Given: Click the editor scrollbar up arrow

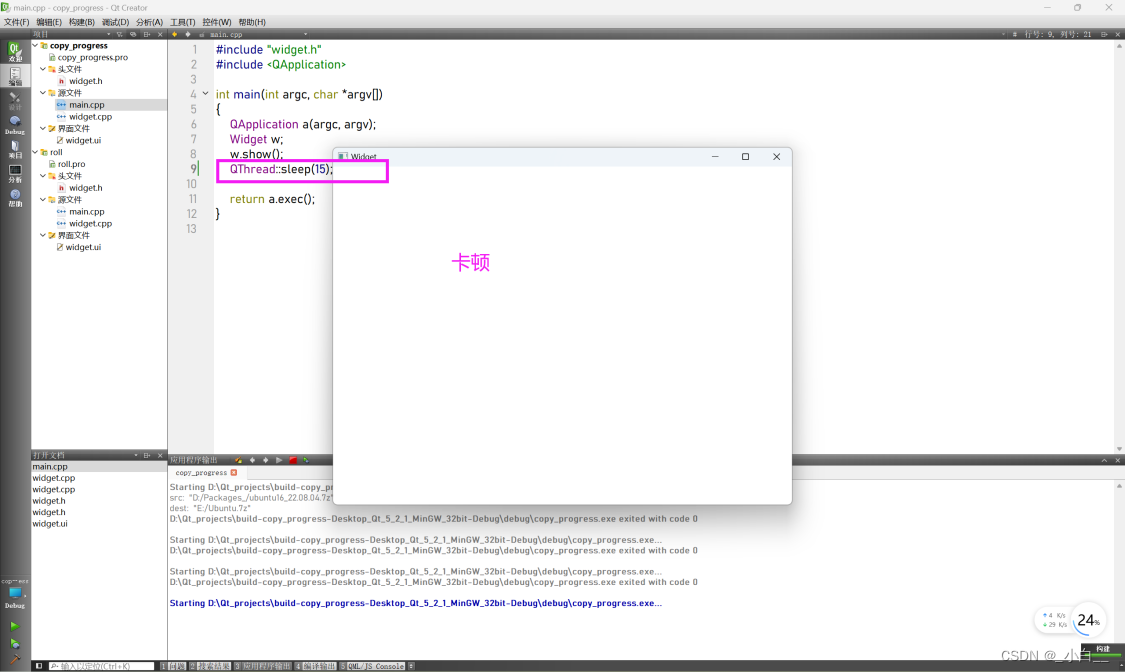Looking at the screenshot, I should pyautogui.click(x=1119, y=46).
